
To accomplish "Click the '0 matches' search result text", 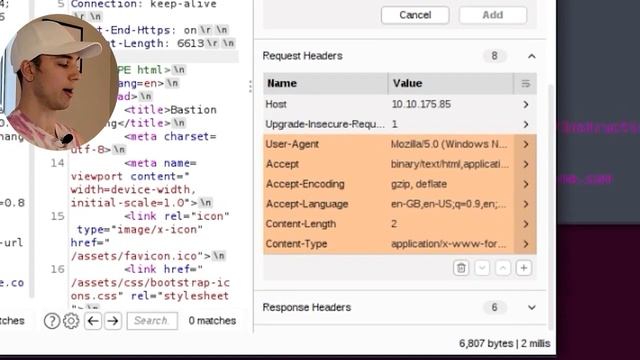I will (212, 321).
